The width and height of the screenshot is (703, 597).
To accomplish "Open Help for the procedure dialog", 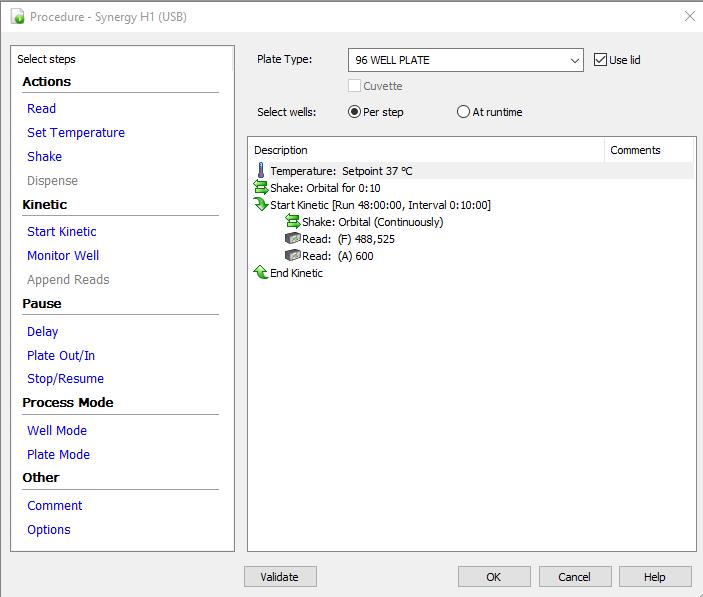I will 655,576.
